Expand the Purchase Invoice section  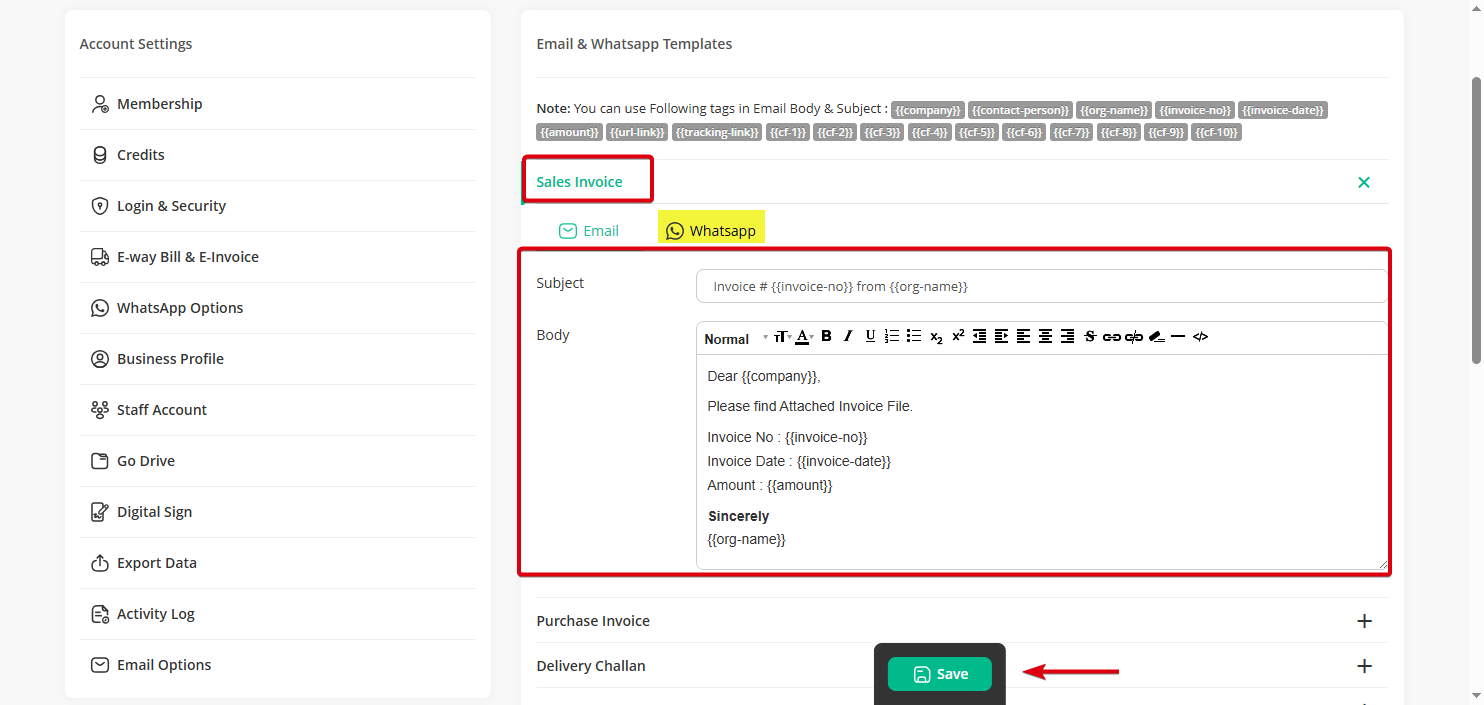1364,621
